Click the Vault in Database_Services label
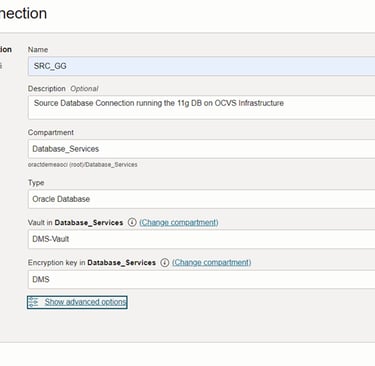Screen dimensions: 375x366 (x=76, y=222)
